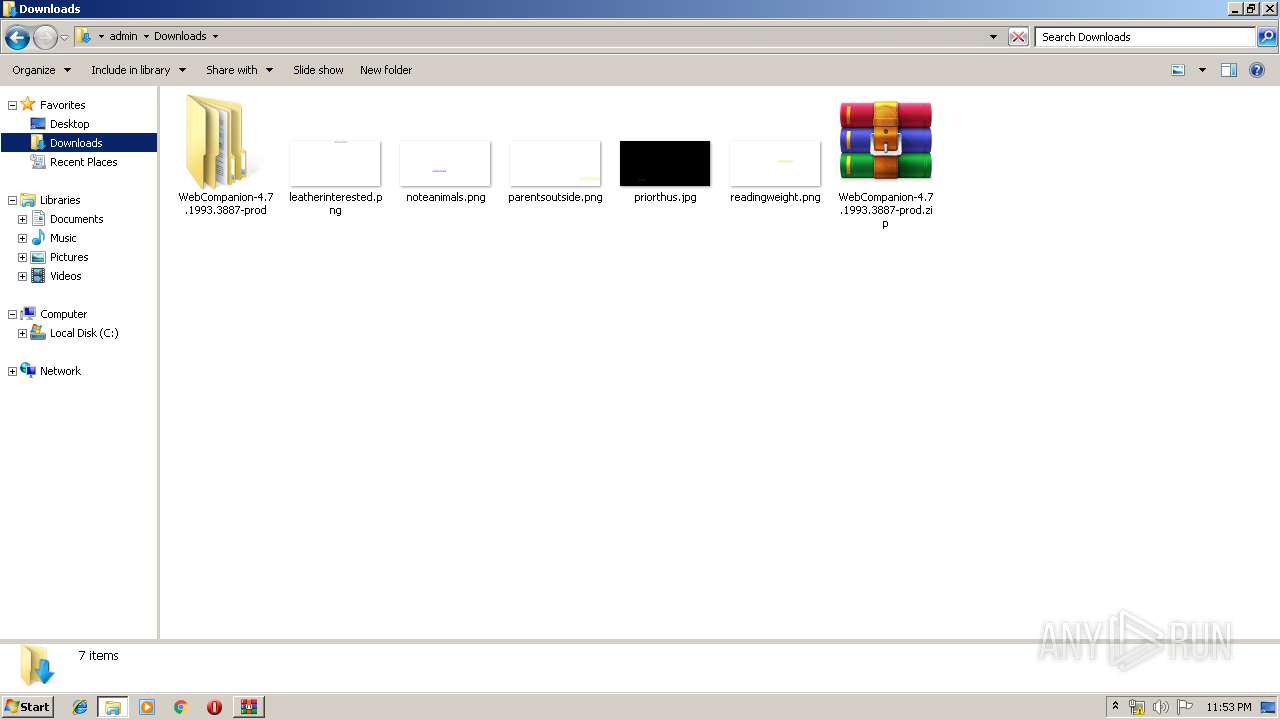Select Computer in navigation pane
Viewport: 1280px width, 720px height.
tap(63, 314)
